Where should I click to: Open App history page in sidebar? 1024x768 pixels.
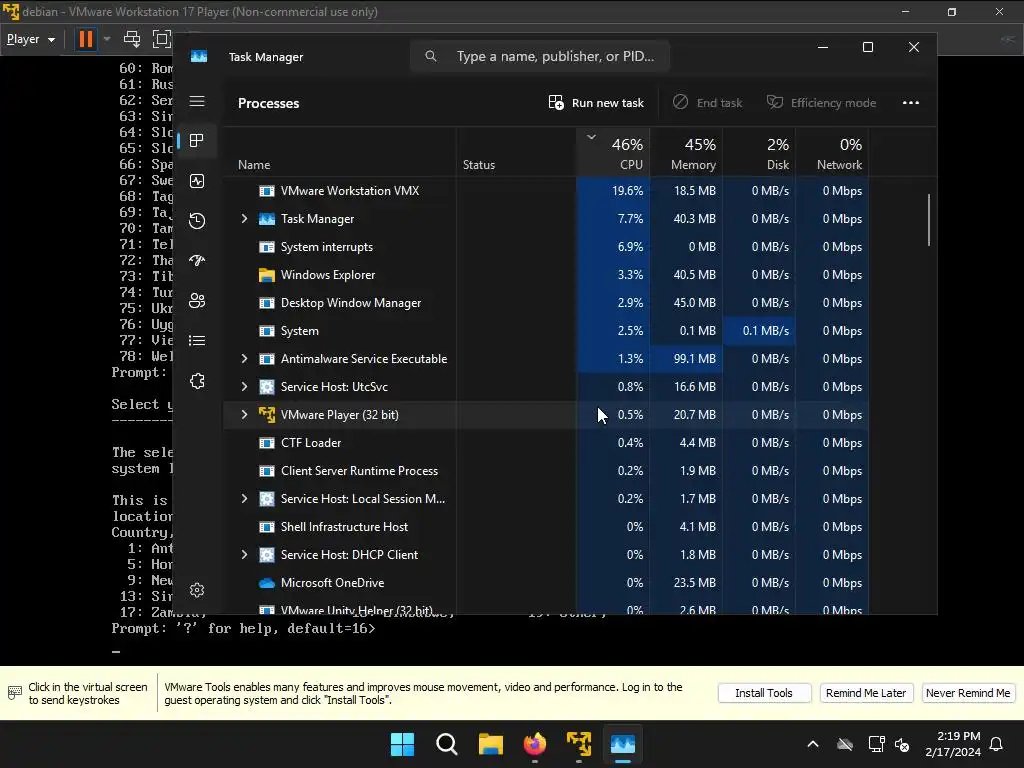tap(197, 221)
